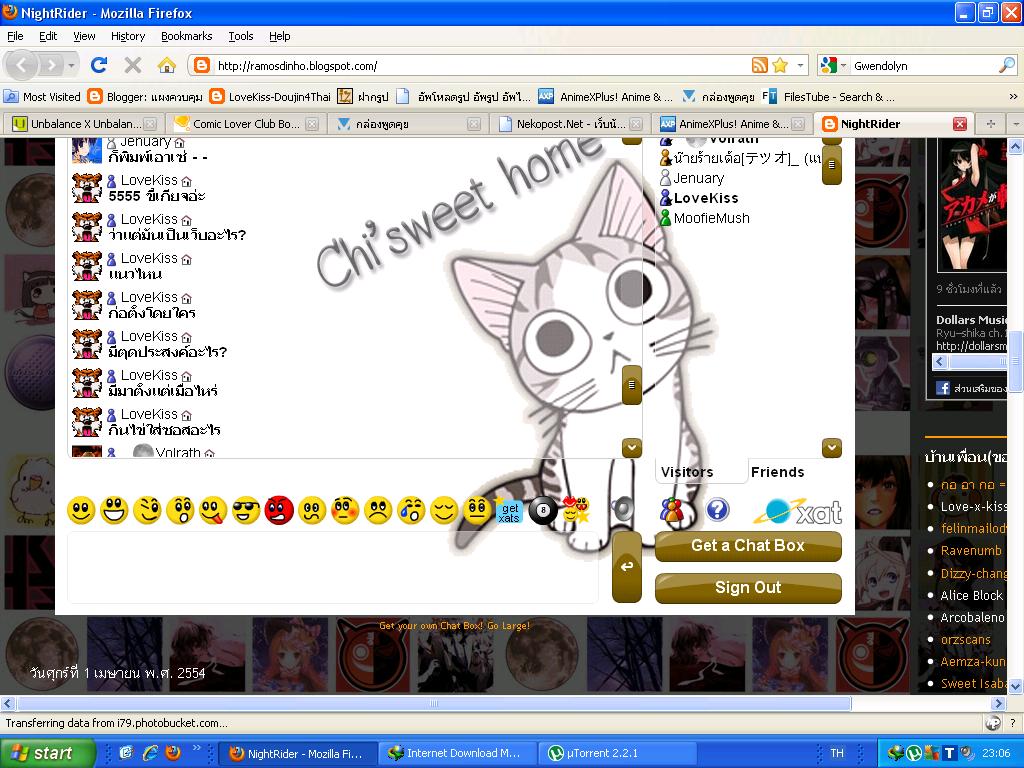Open the blue help question icon

(x=717, y=509)
